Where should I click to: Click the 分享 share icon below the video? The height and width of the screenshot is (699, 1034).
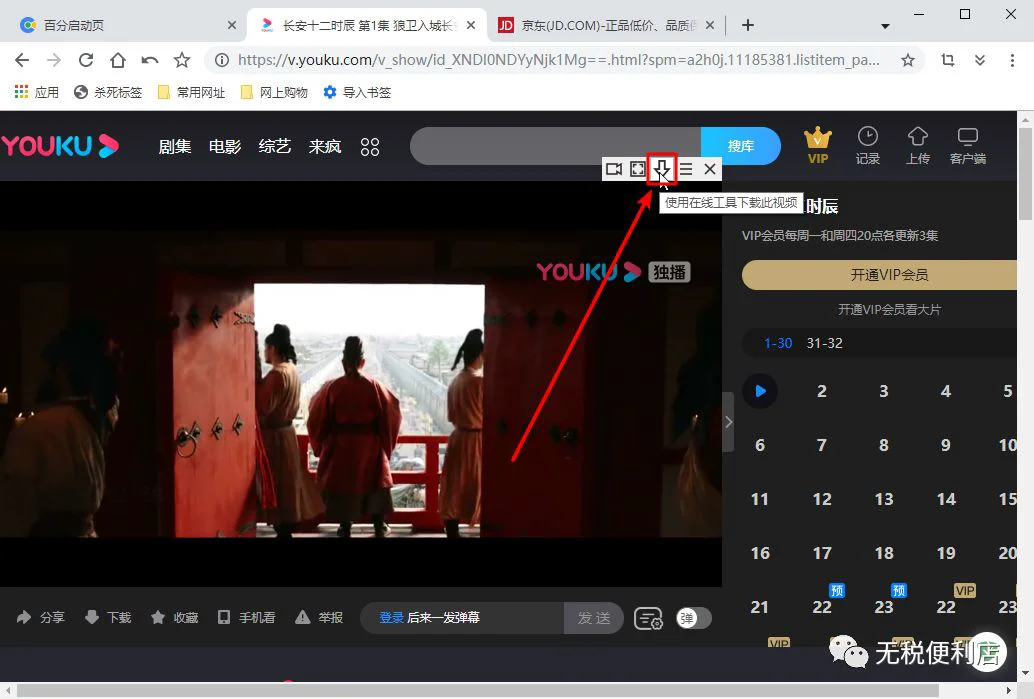[x=40, y=617]
